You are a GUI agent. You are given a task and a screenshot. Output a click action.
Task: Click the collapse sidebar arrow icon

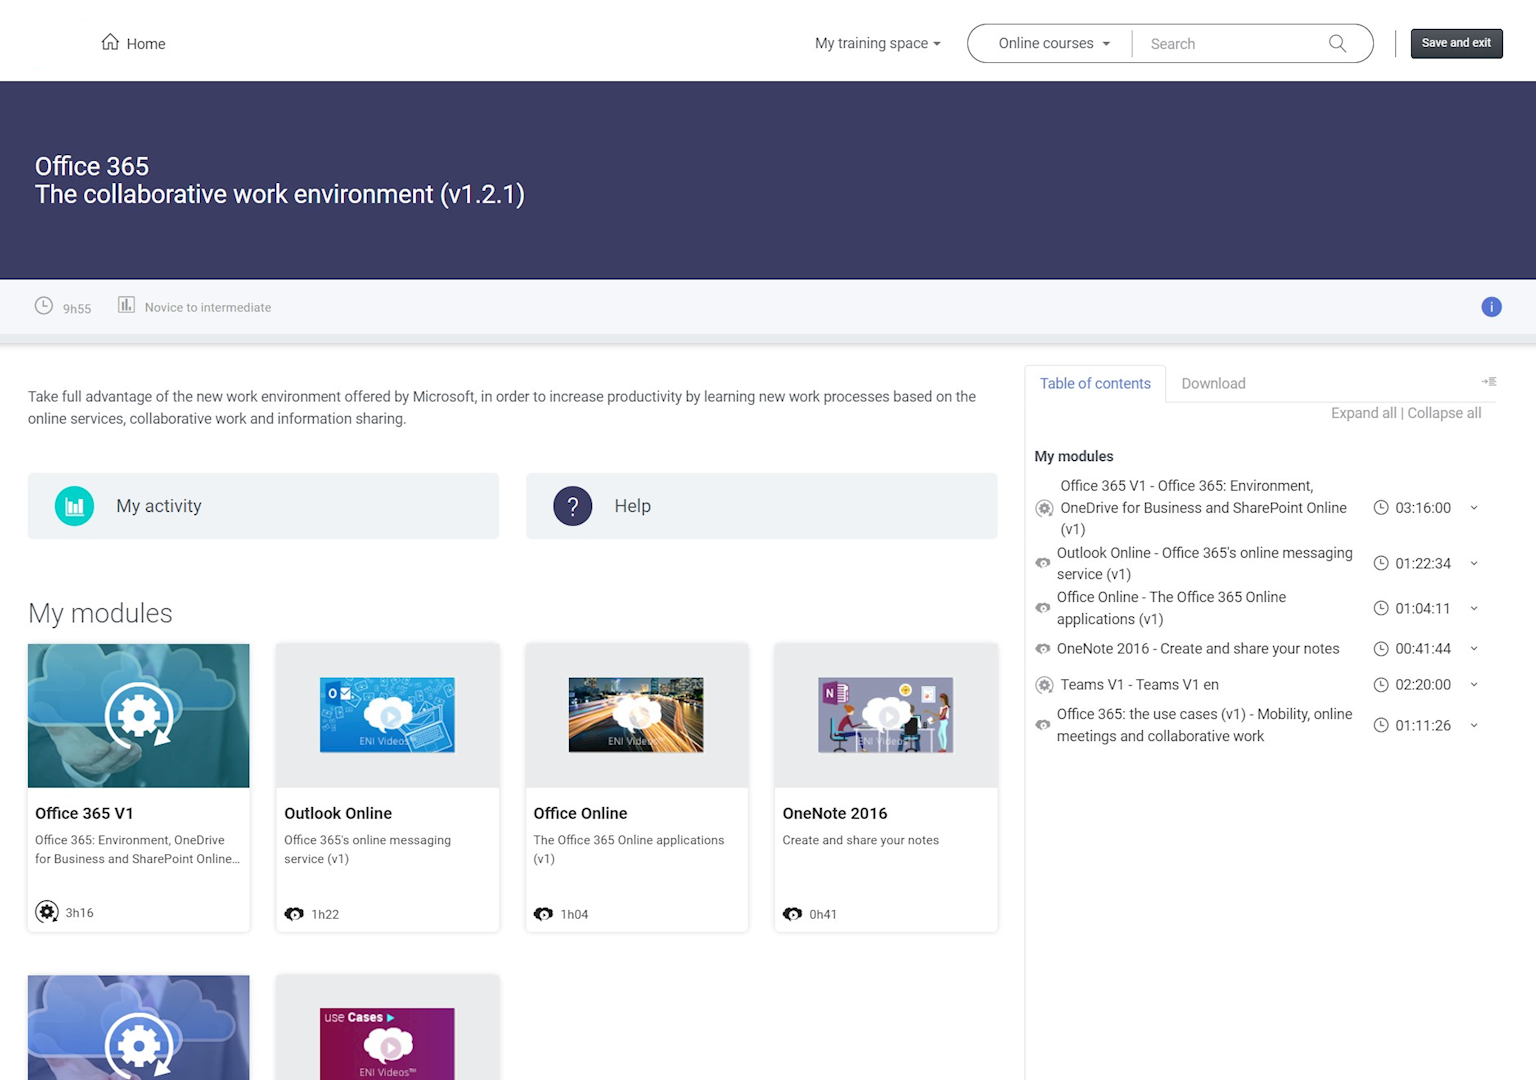pyautogui.click(x=1489, y=381)
